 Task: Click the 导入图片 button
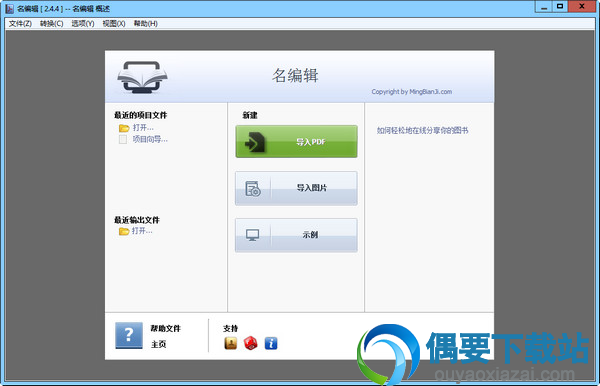pos(296,188)
